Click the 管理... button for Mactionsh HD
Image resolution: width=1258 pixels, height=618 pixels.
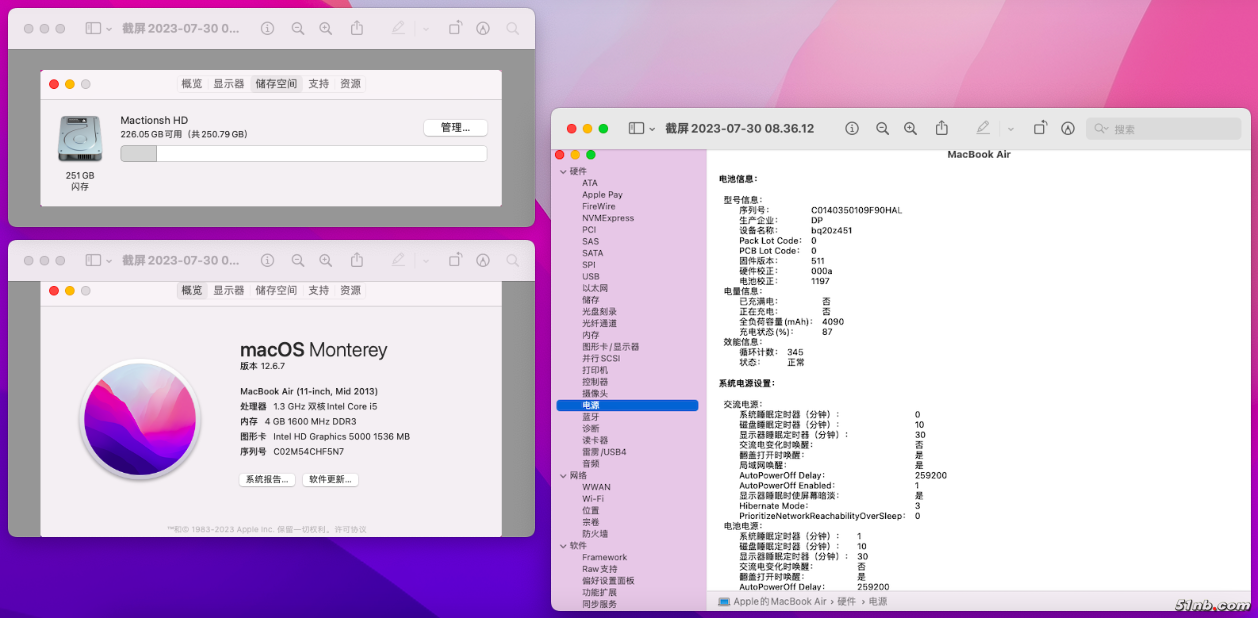(x=455, y=128)
